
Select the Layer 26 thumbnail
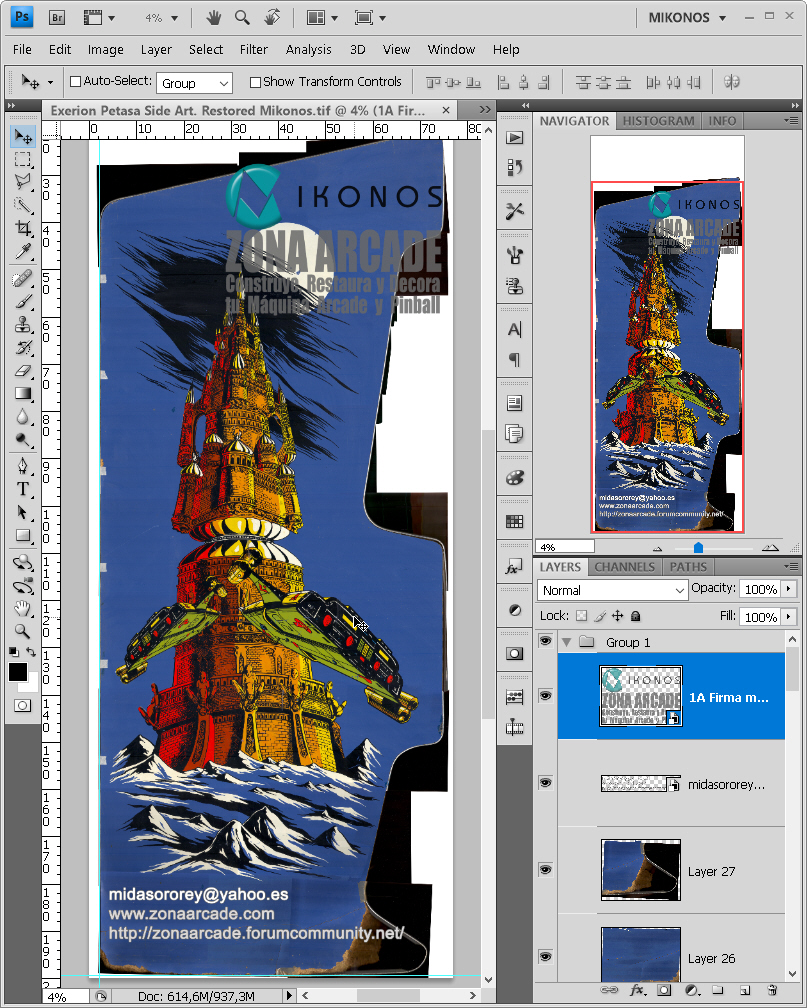[641, 953]
